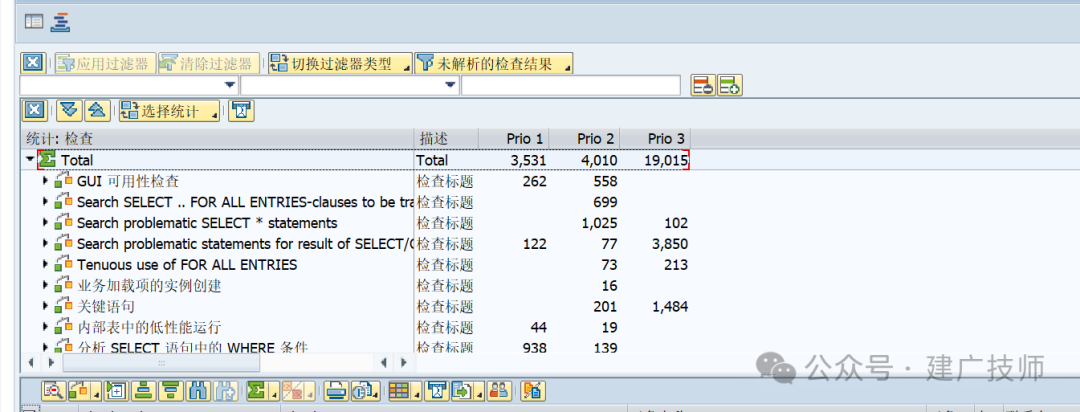Click the grid layout selection icon
Image resolution: width=1080 pixels, height=412 pixels.
403,391
